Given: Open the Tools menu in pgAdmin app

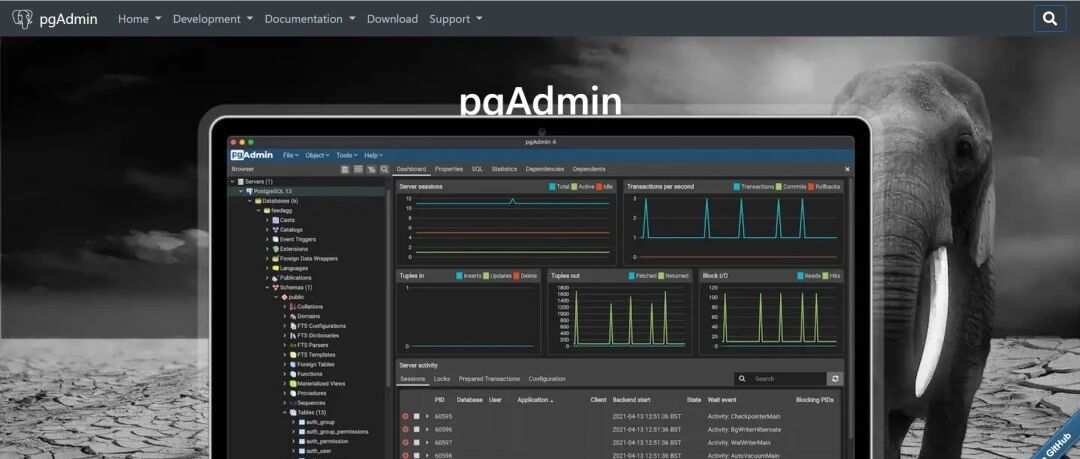Looking at the screenshot, I should click(347, 155).
